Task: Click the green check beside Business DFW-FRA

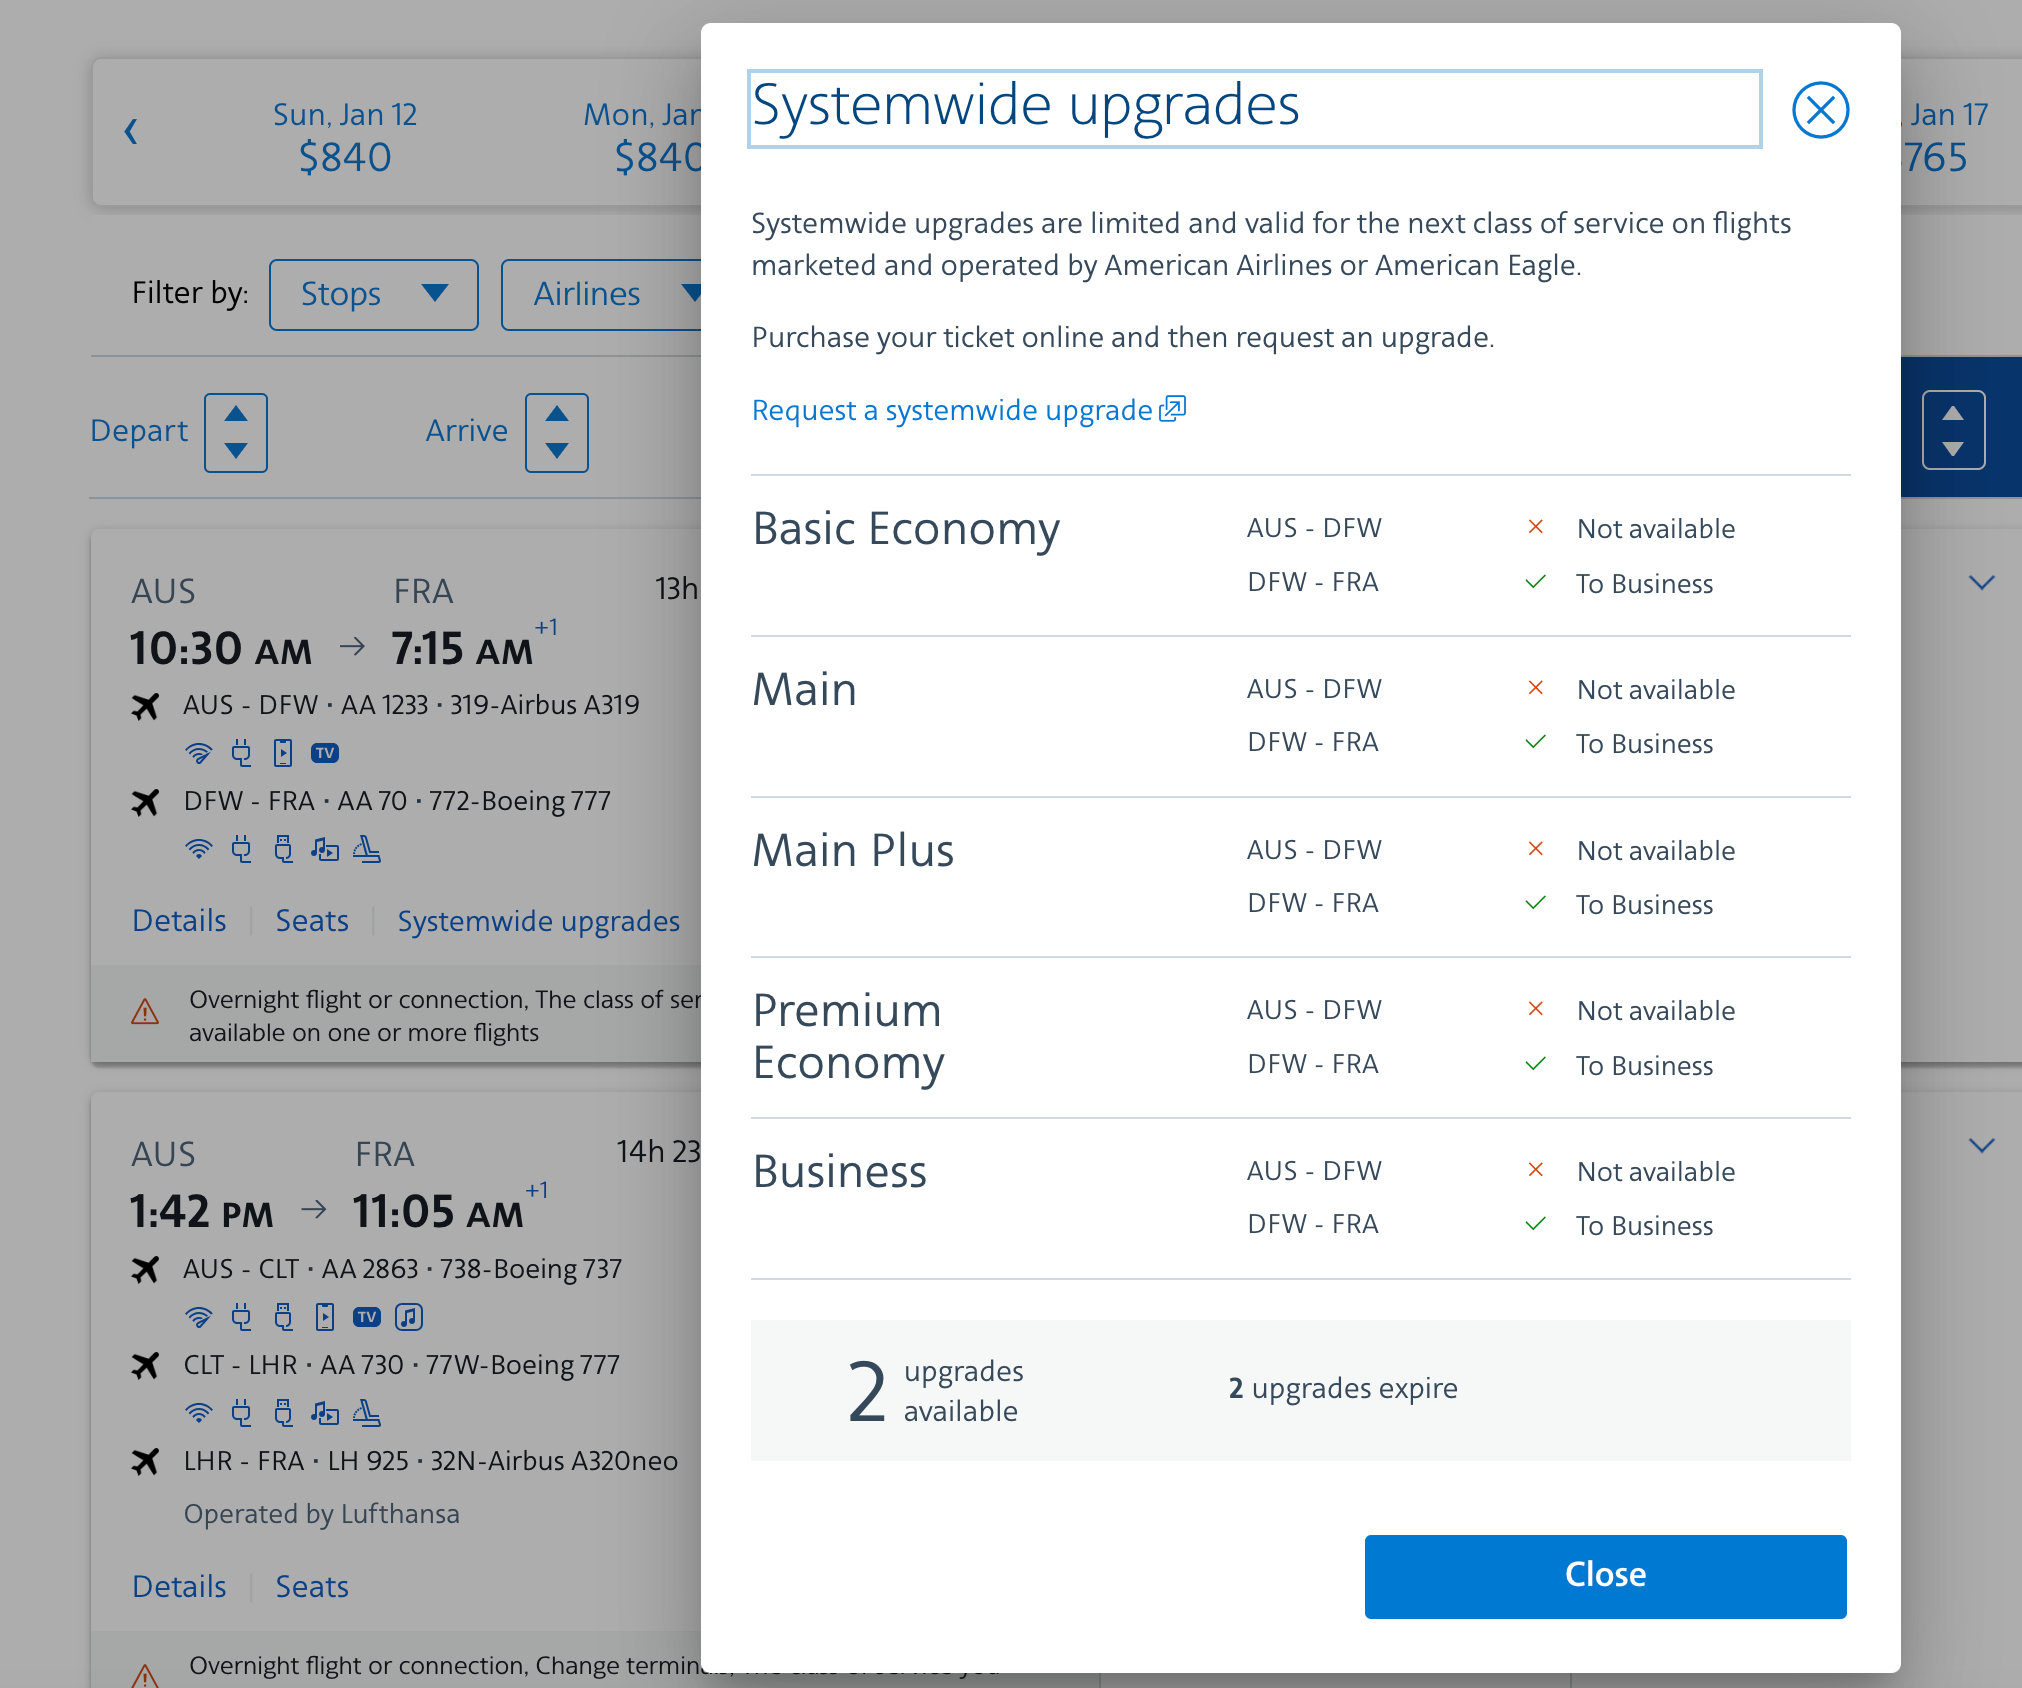Action: [x=1535, y=1224]
